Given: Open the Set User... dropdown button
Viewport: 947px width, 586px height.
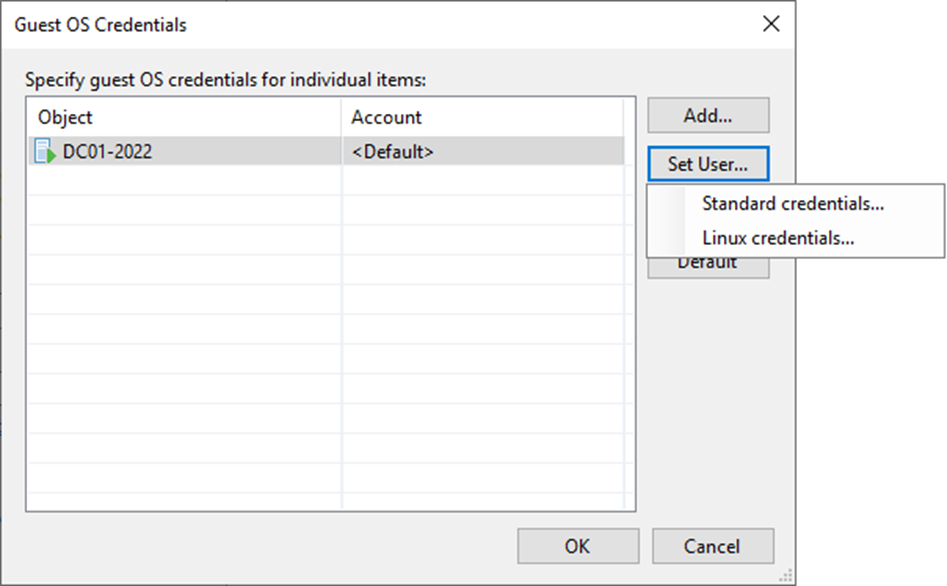Looking at the screenshot, I should (x=708, y=164).
